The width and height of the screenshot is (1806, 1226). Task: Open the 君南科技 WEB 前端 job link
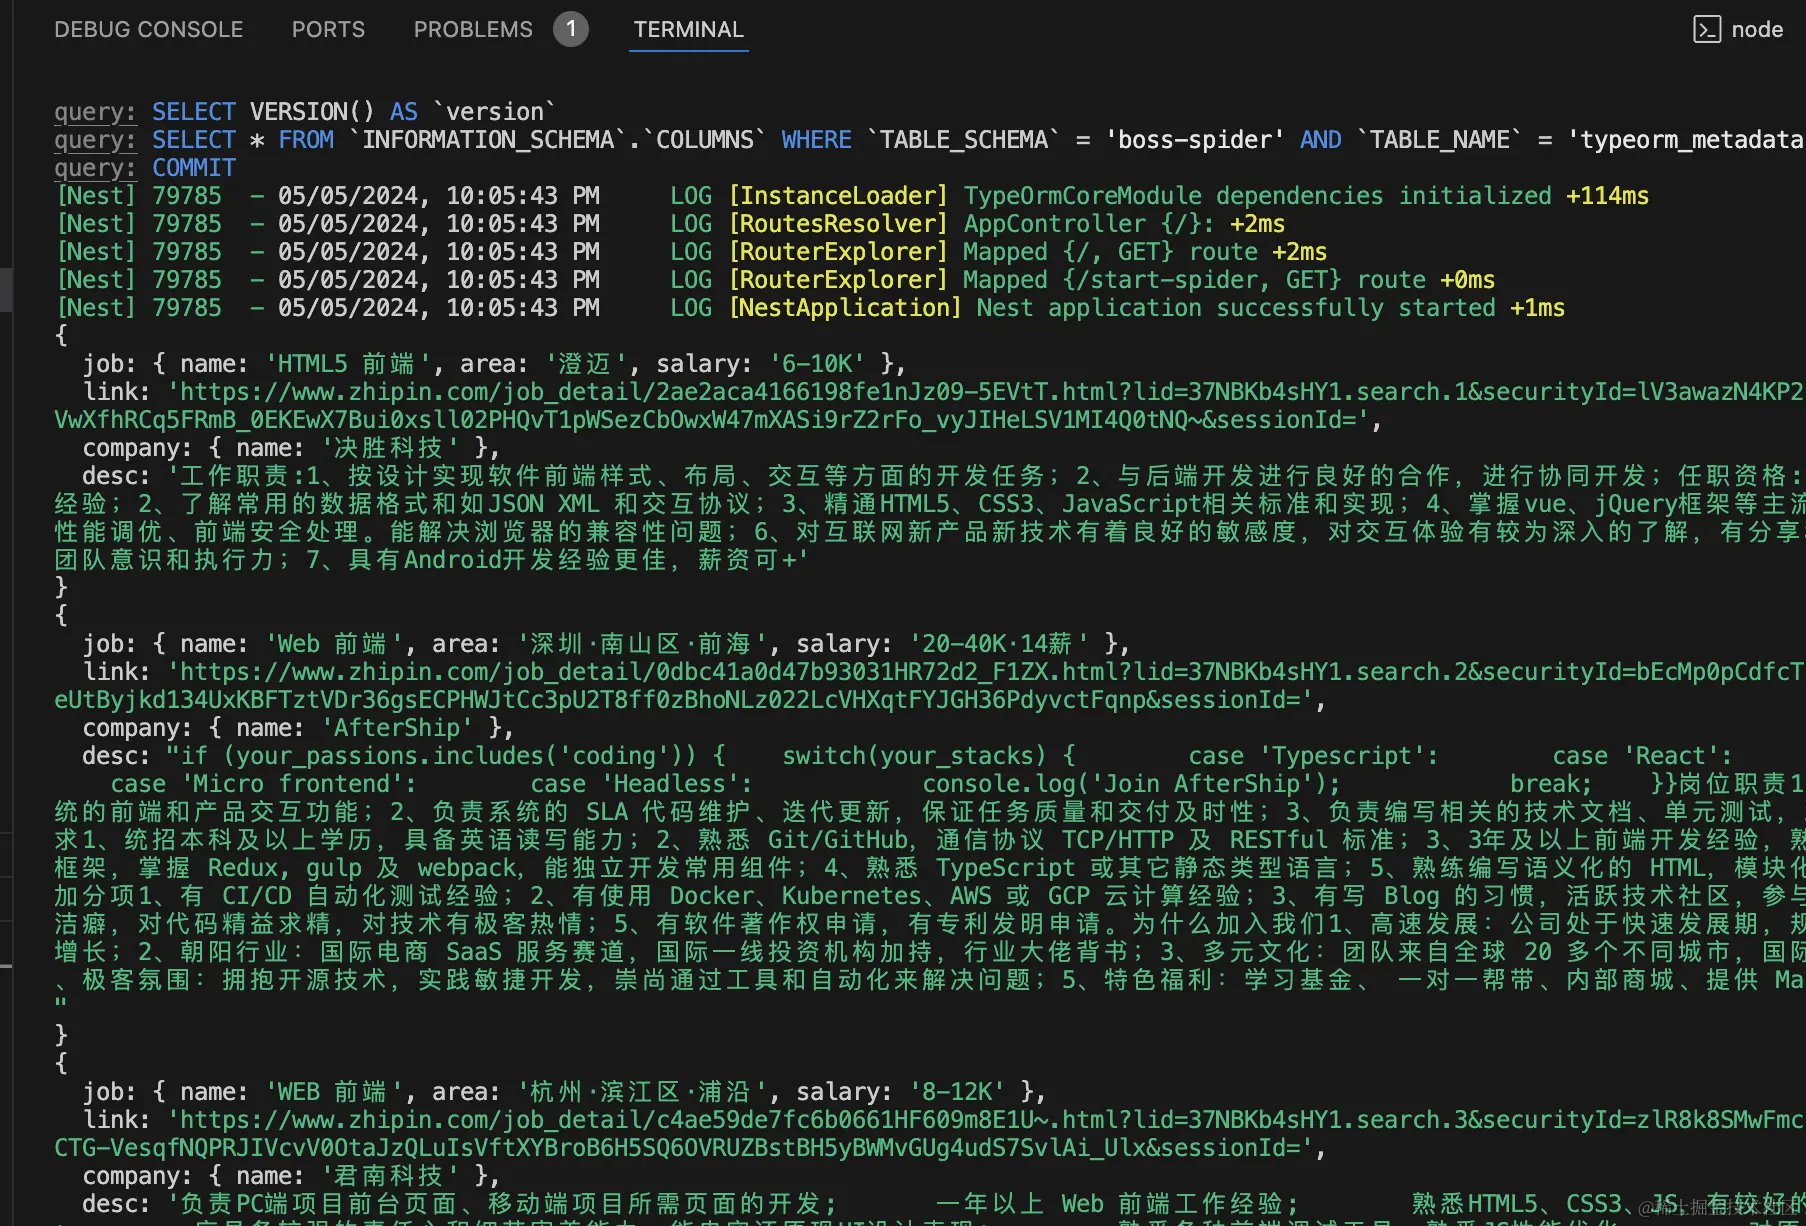[x=930, y=1134]
